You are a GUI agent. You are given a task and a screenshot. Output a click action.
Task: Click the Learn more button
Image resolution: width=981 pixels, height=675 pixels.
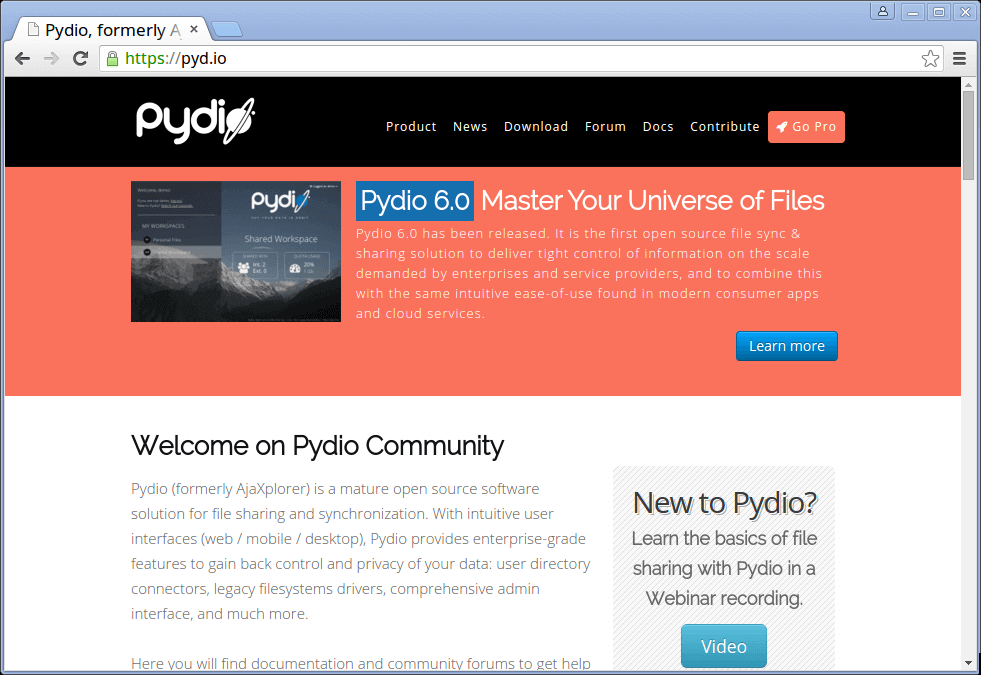(x=786, y=346)
